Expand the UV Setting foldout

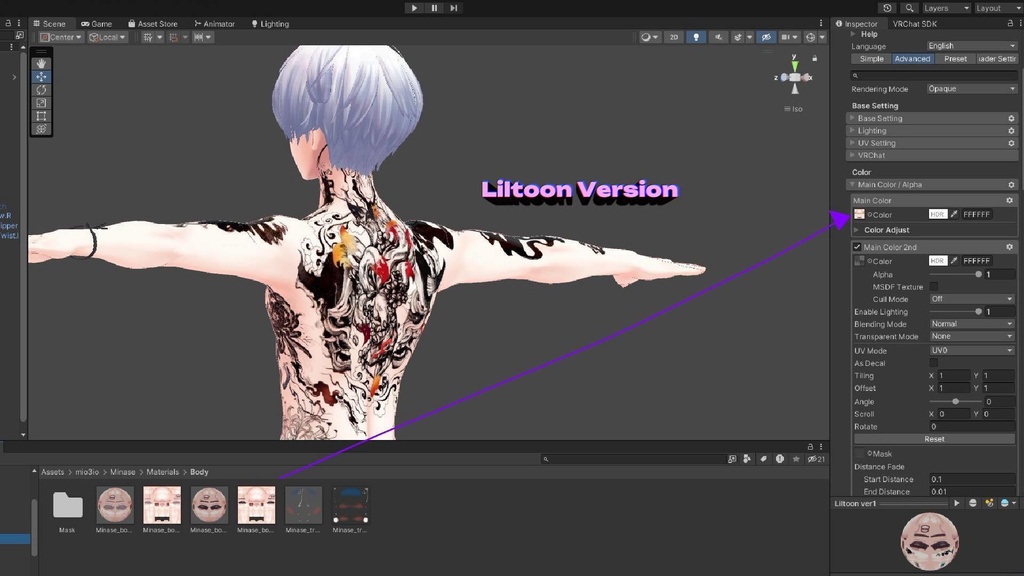[x=932, y=143]
